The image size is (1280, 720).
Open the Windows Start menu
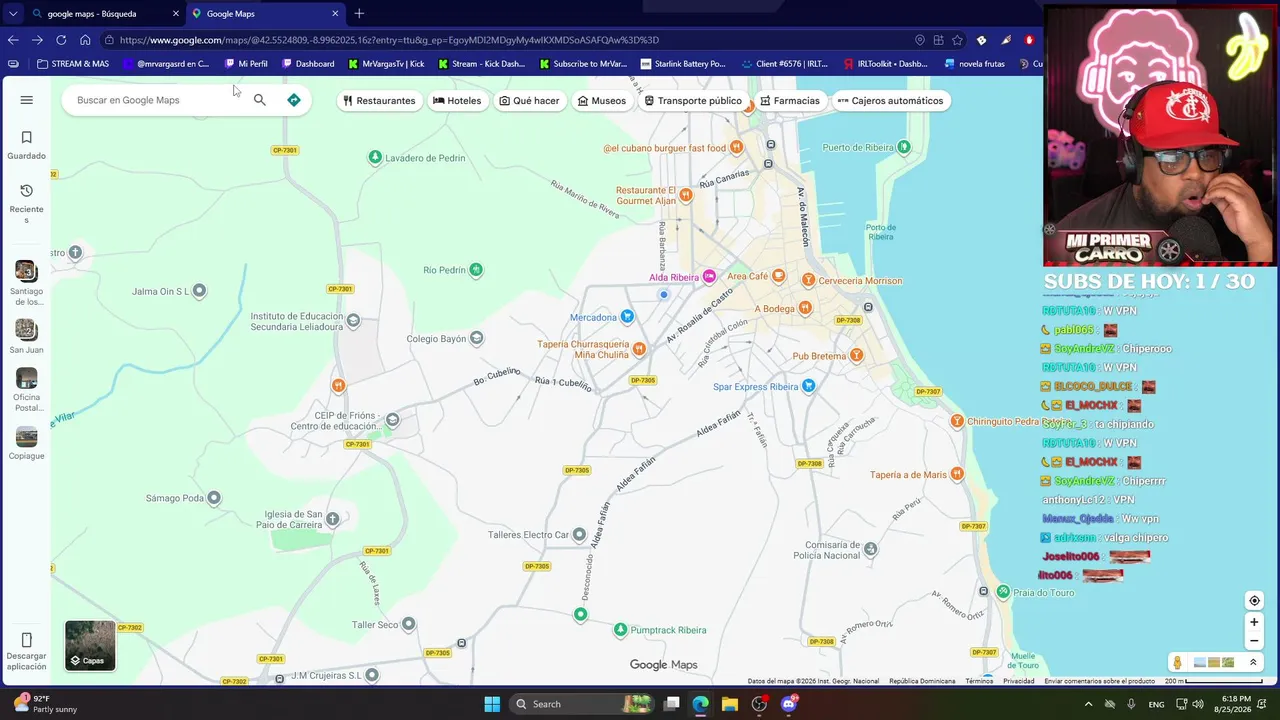[492, 704]
